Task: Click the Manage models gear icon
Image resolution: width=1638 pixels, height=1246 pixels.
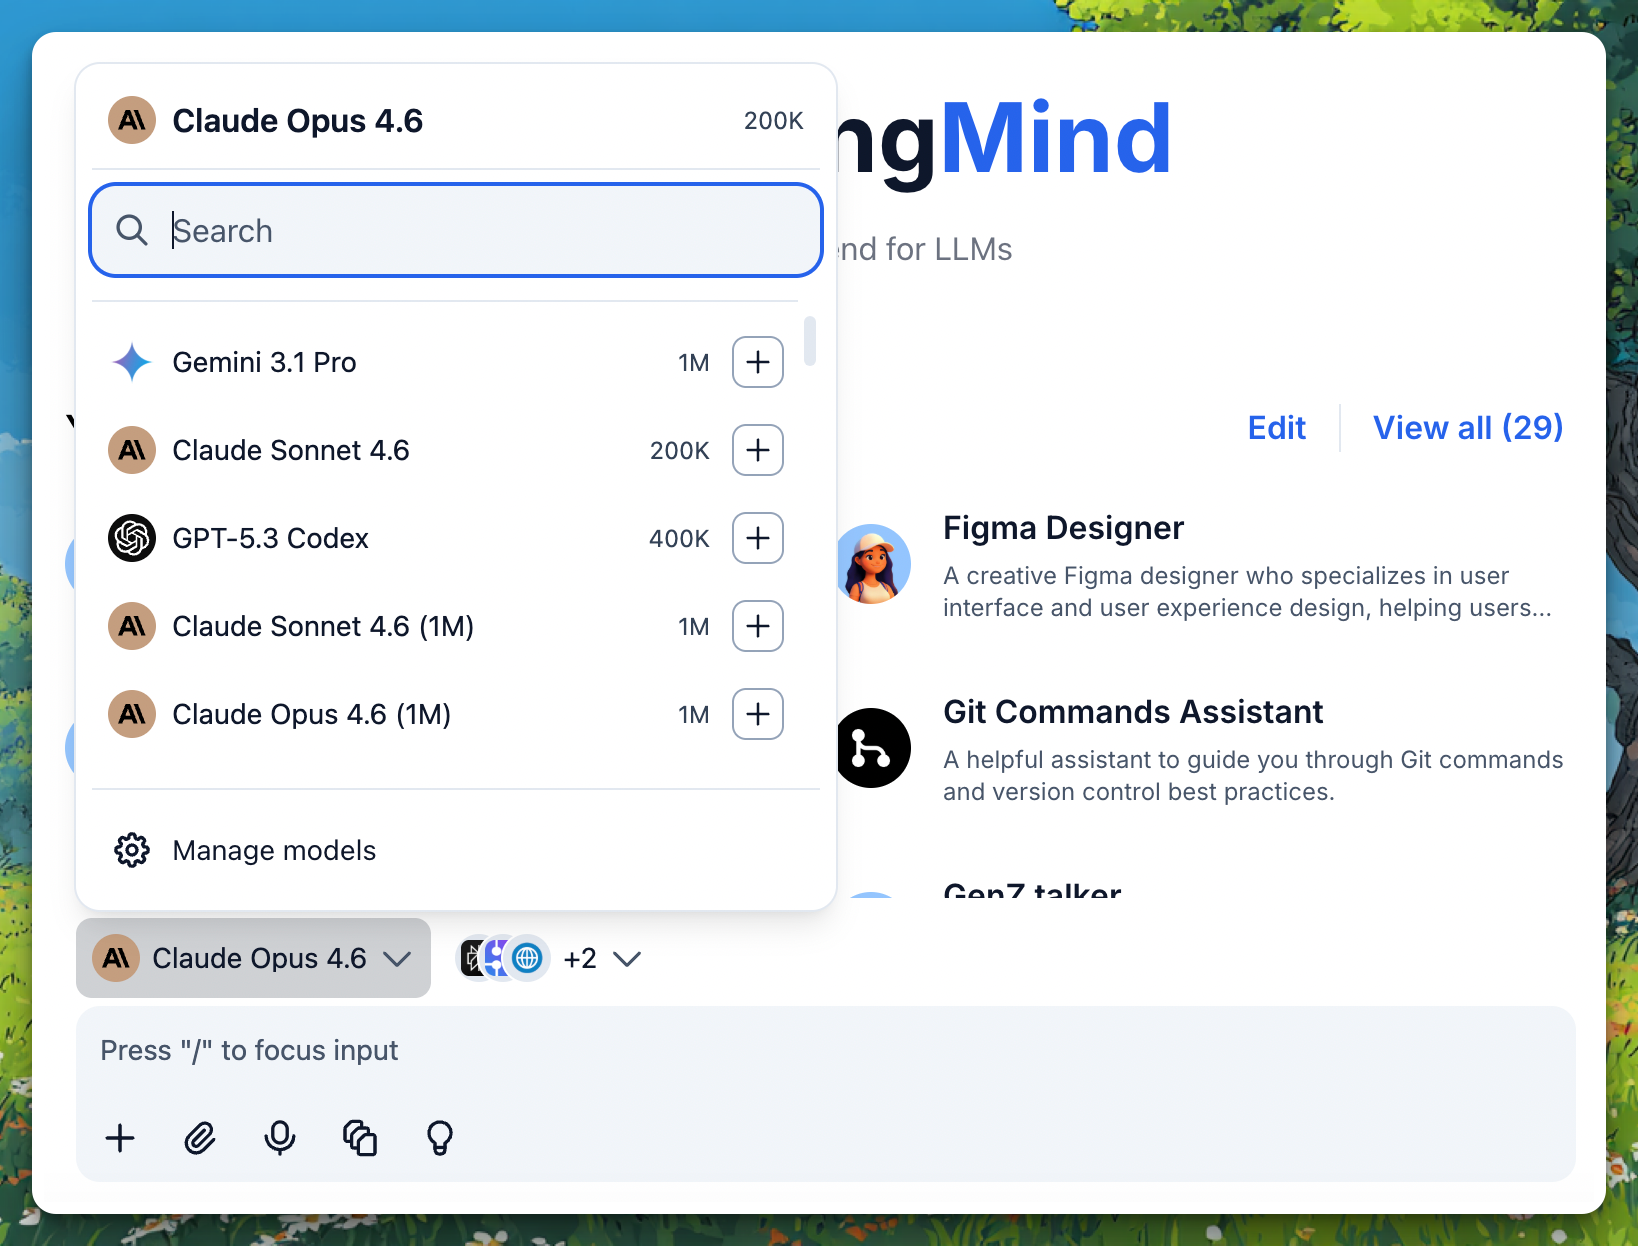Action: [x=132, y=850]
